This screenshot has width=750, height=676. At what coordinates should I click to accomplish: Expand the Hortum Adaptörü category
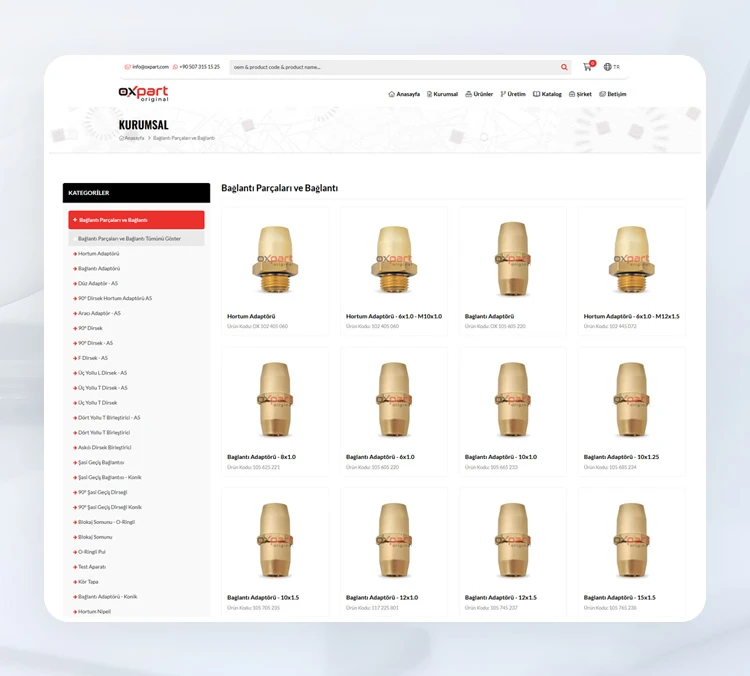pyautogui.click(x=98, y=254)
